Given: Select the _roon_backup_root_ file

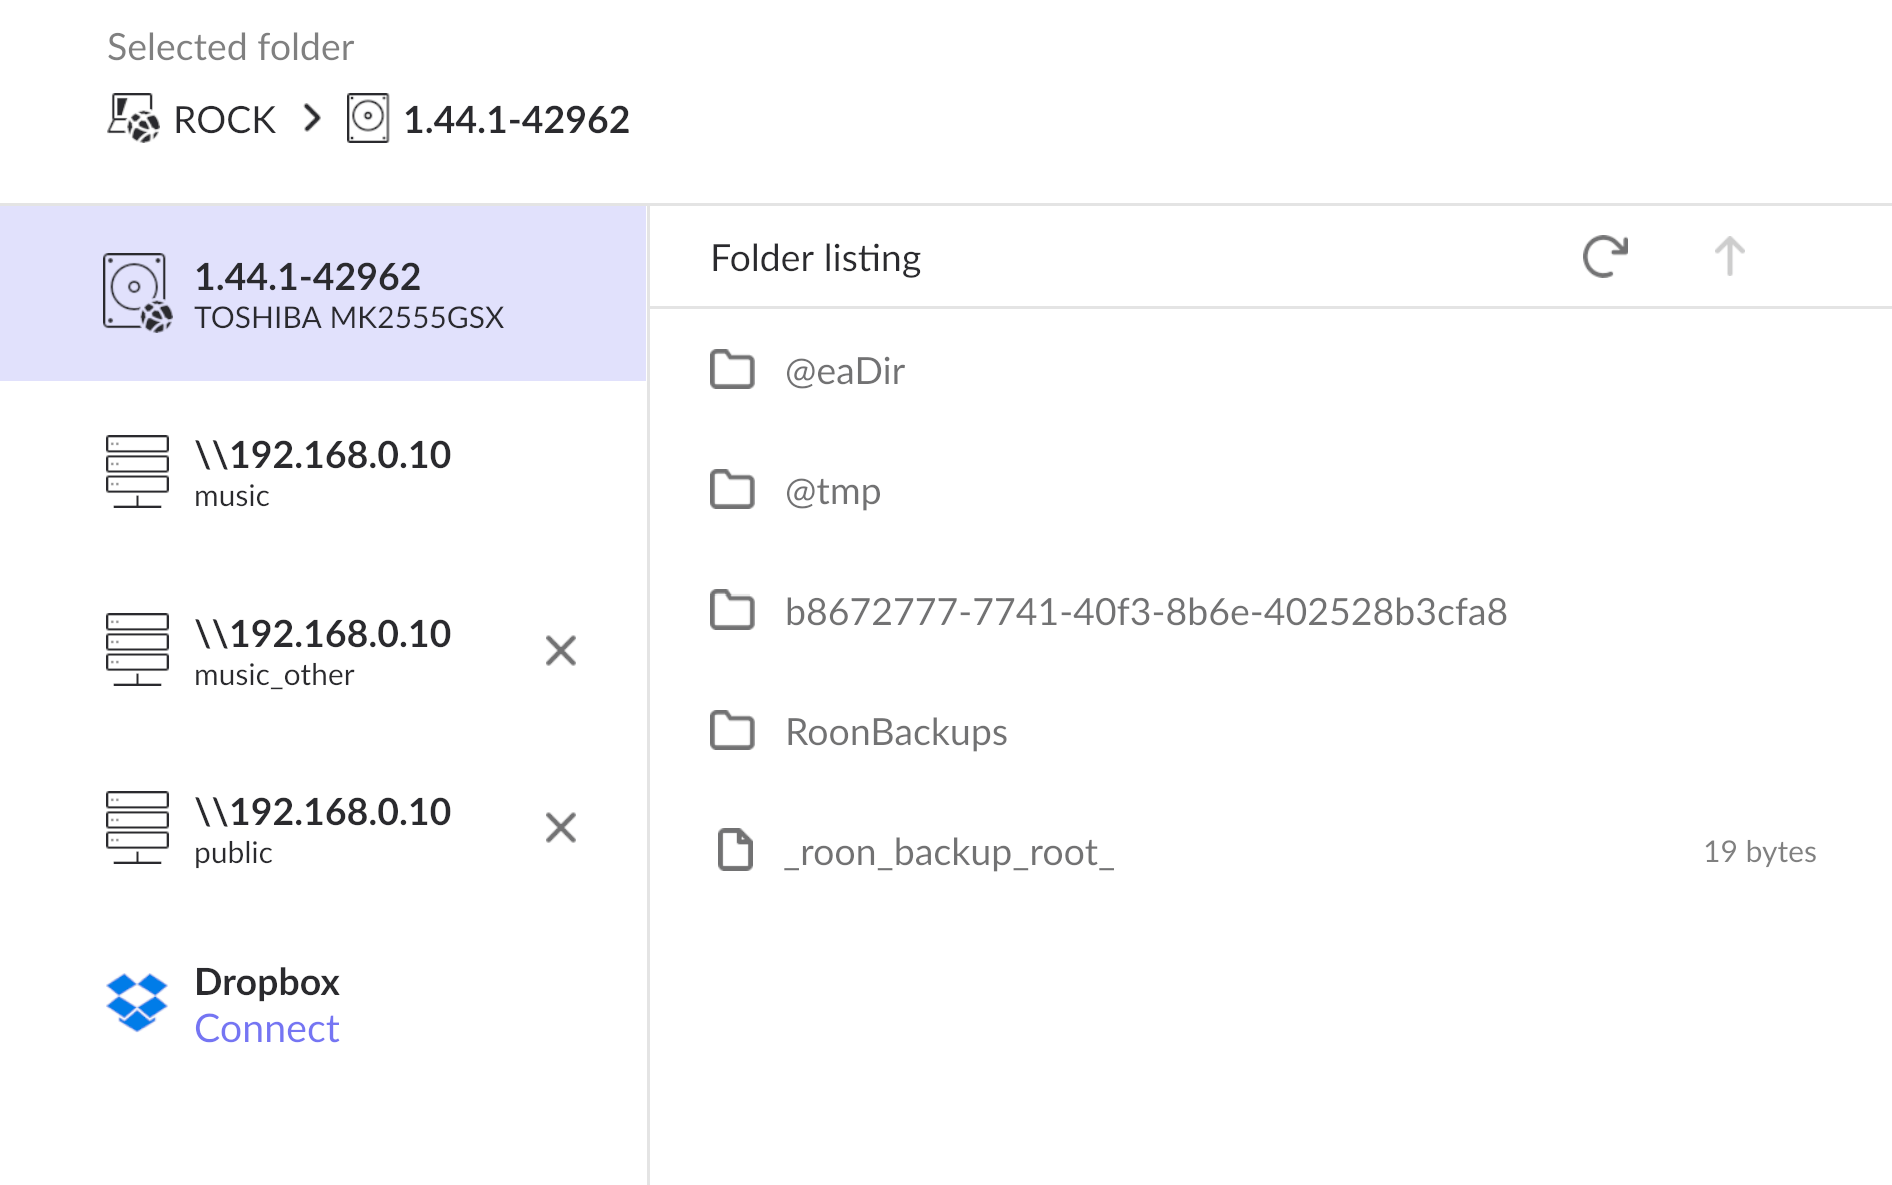Looking at the screenshot, I should 949,852.
